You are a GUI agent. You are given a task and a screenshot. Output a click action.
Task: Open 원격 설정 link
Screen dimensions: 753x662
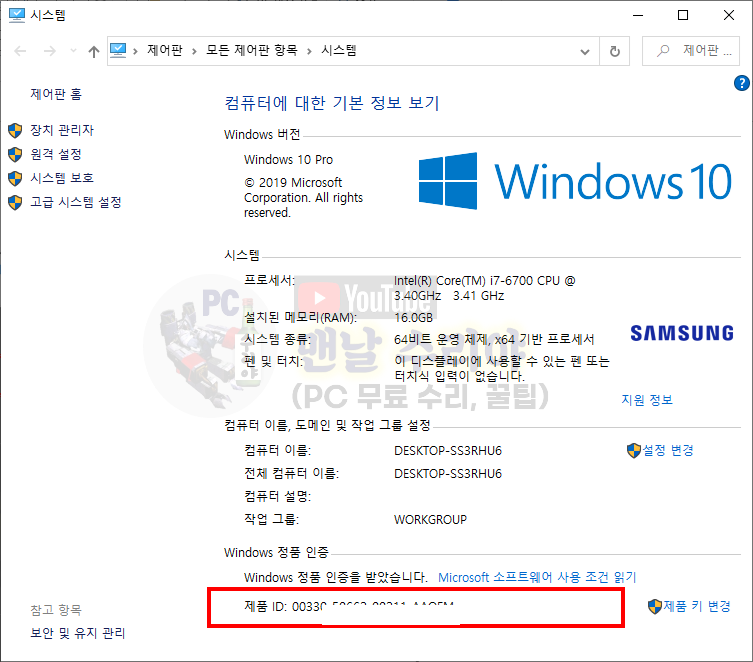[56, 154]
